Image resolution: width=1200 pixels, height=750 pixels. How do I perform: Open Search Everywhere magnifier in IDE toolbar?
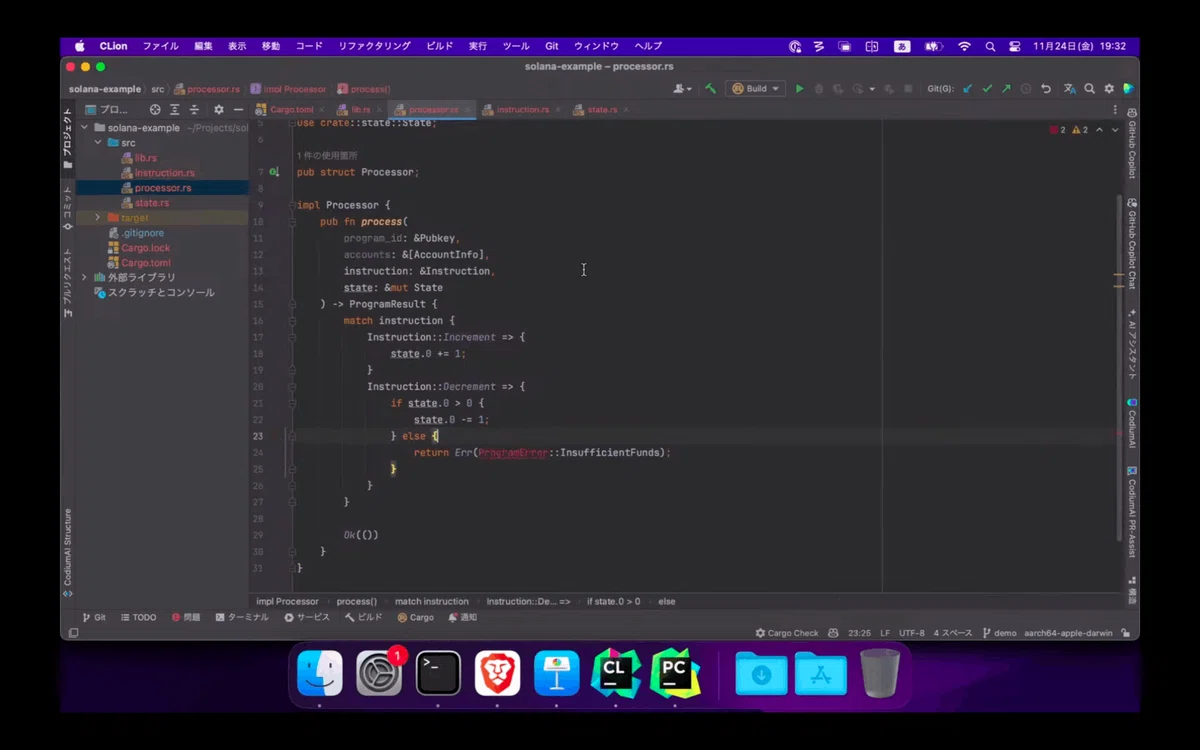tap(1090, 89)
